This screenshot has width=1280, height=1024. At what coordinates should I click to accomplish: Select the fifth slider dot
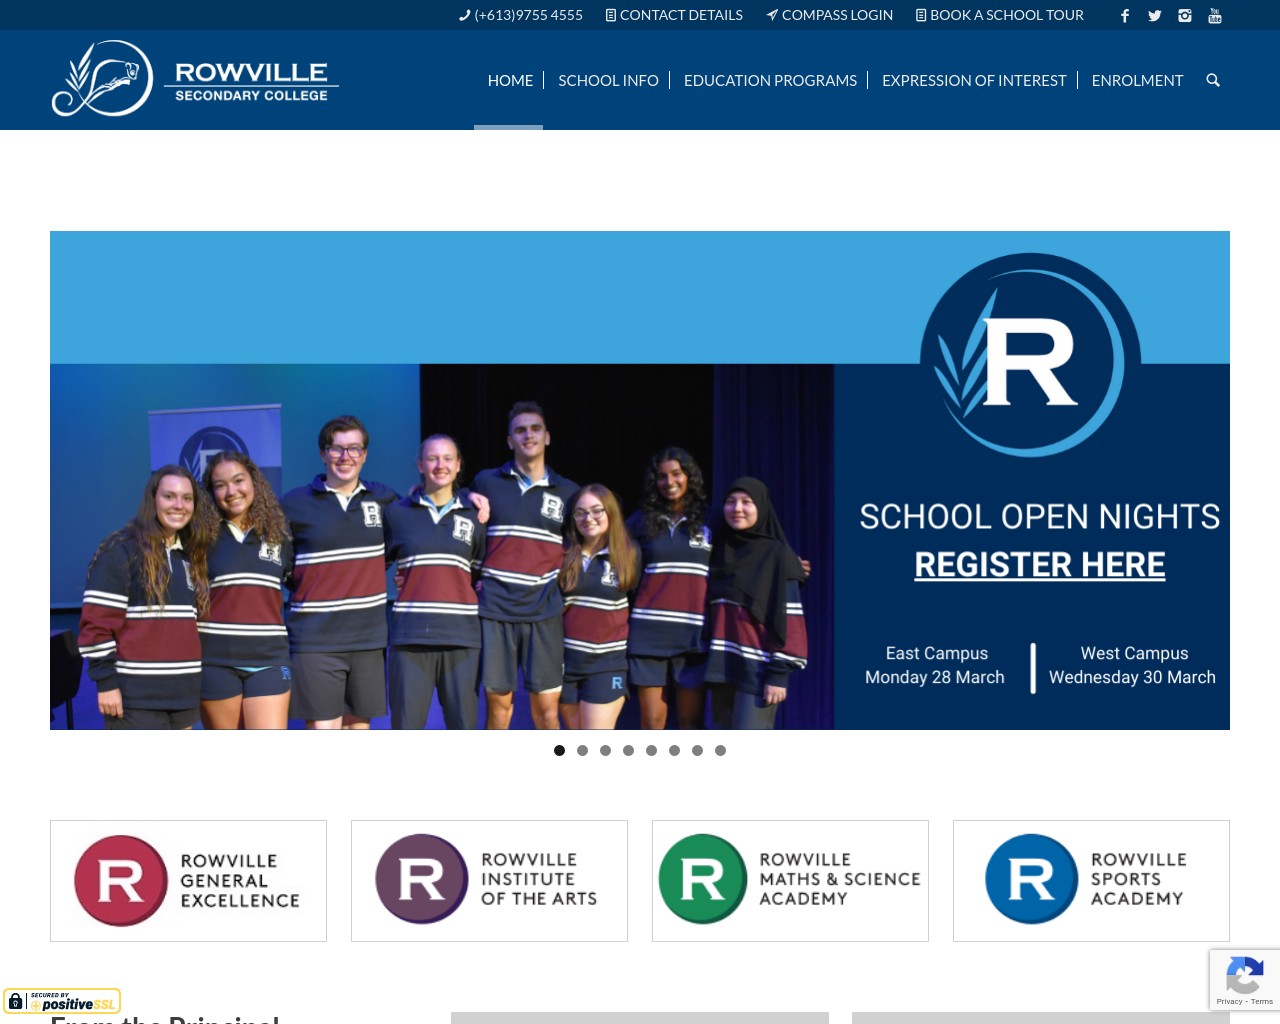coord(651,750)
